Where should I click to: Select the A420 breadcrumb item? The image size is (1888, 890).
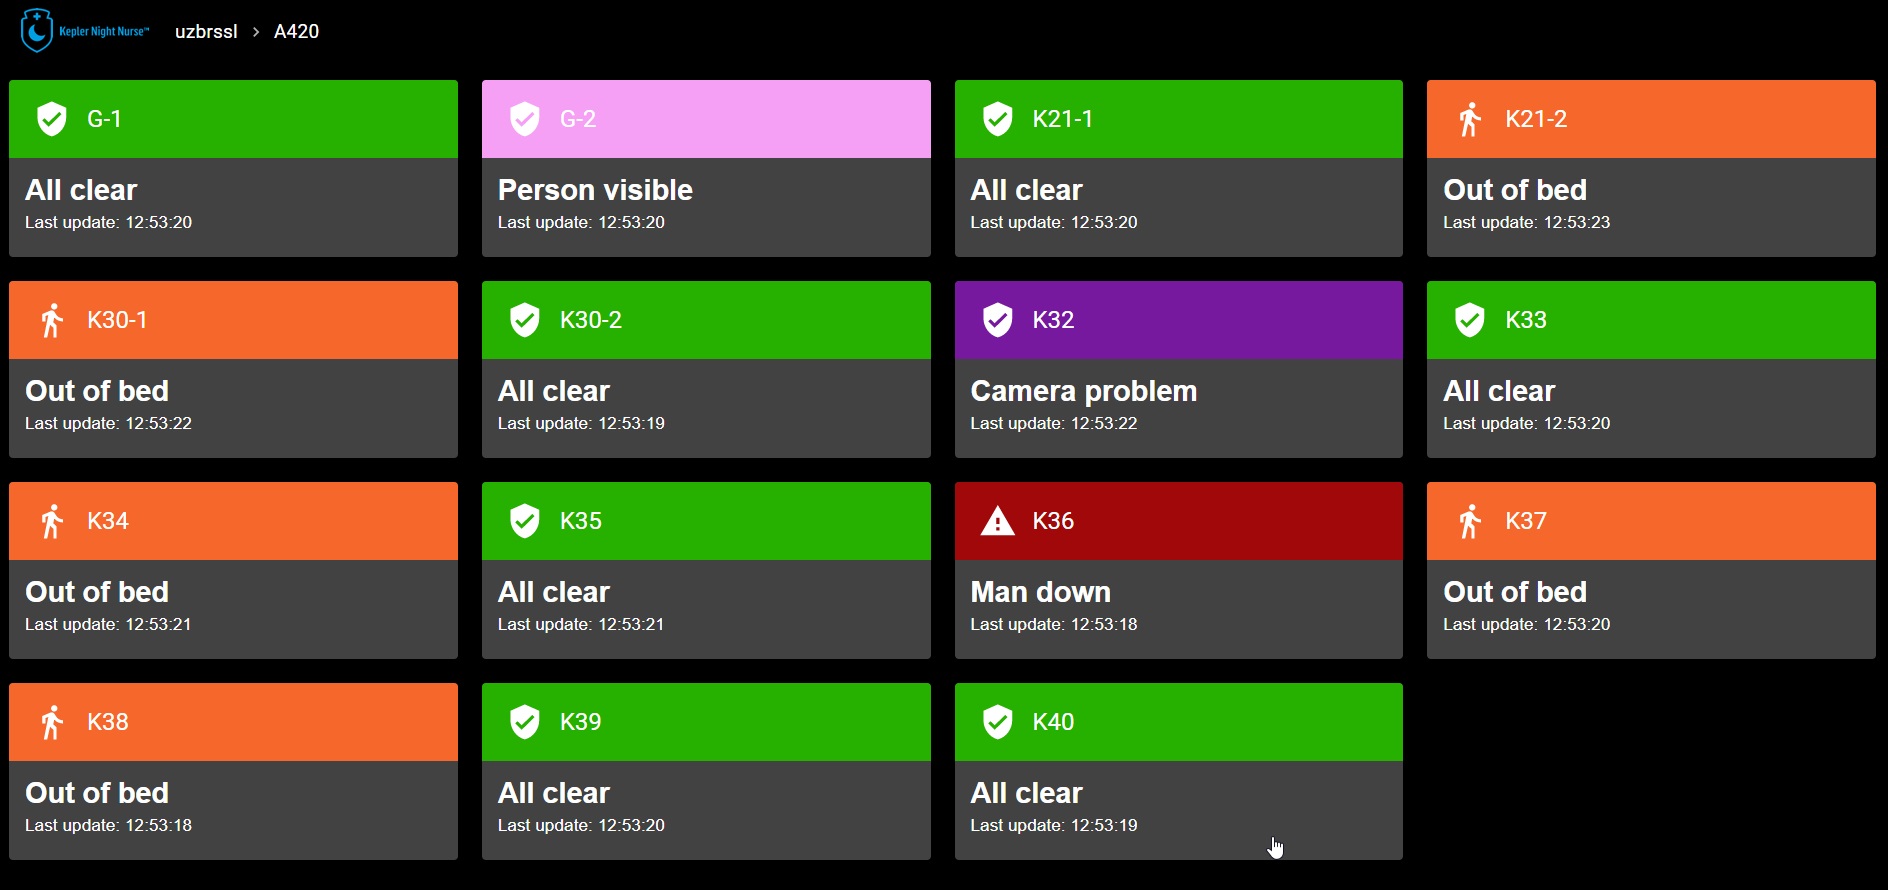(297, 32)
